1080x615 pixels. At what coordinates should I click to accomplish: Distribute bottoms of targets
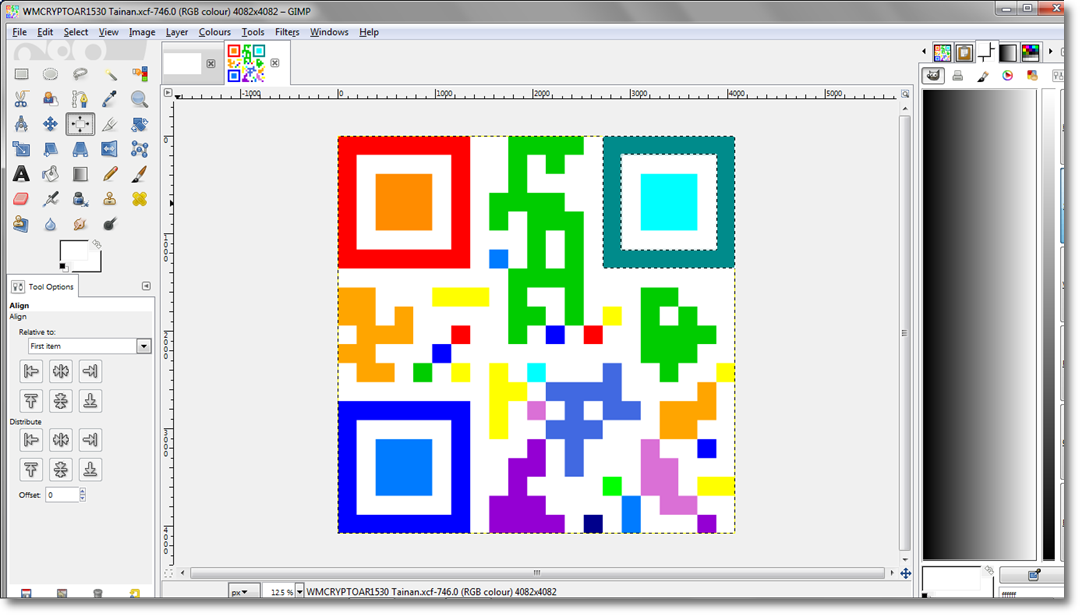90,470
